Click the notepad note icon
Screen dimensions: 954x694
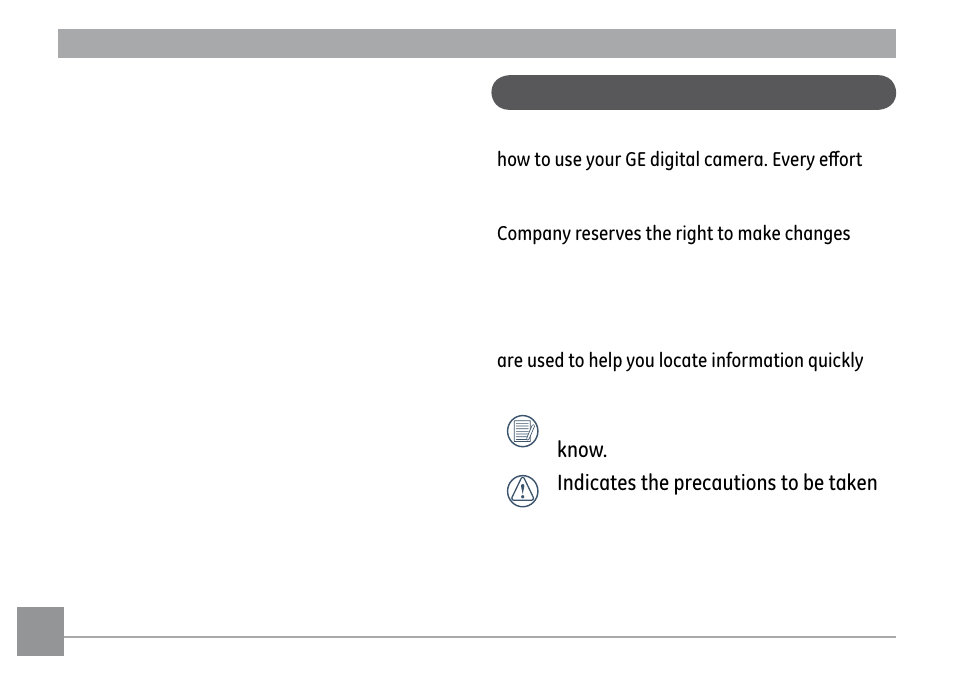click(x=522, y=431)
